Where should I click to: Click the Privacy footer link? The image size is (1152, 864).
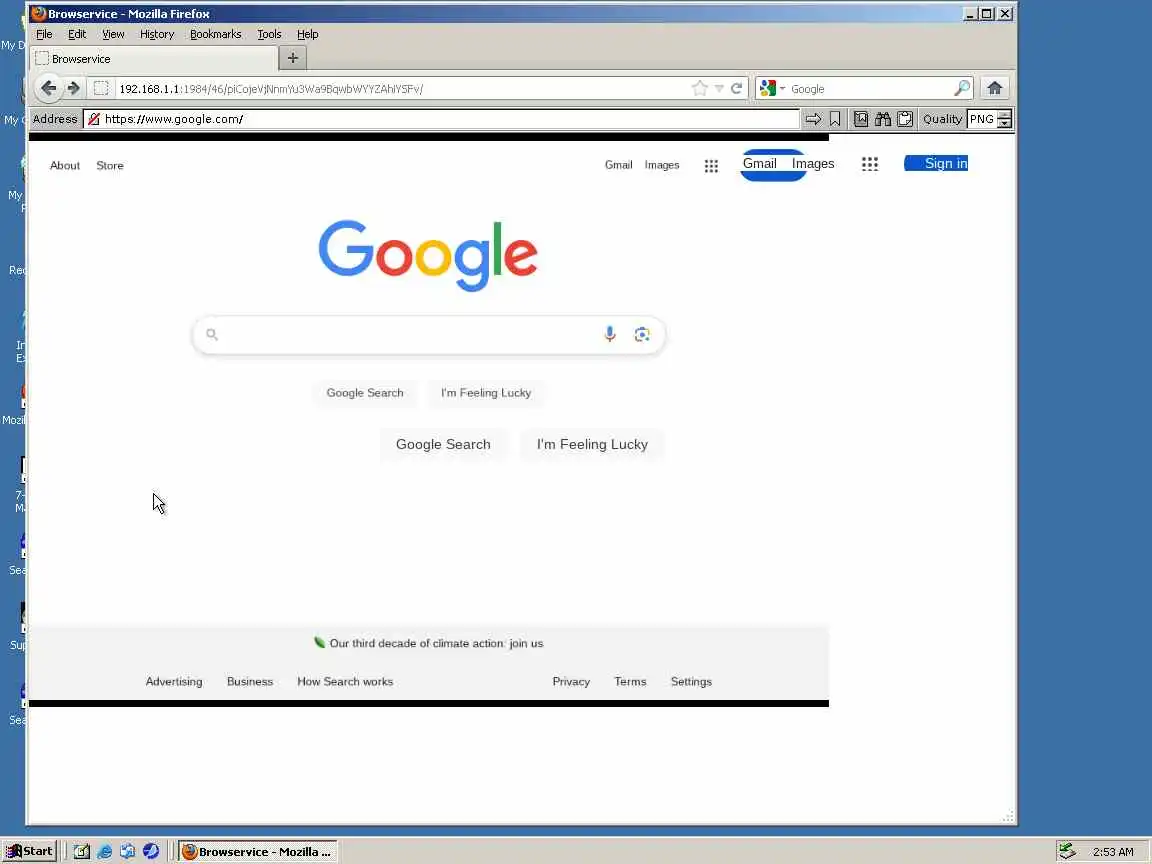(571, 682)
